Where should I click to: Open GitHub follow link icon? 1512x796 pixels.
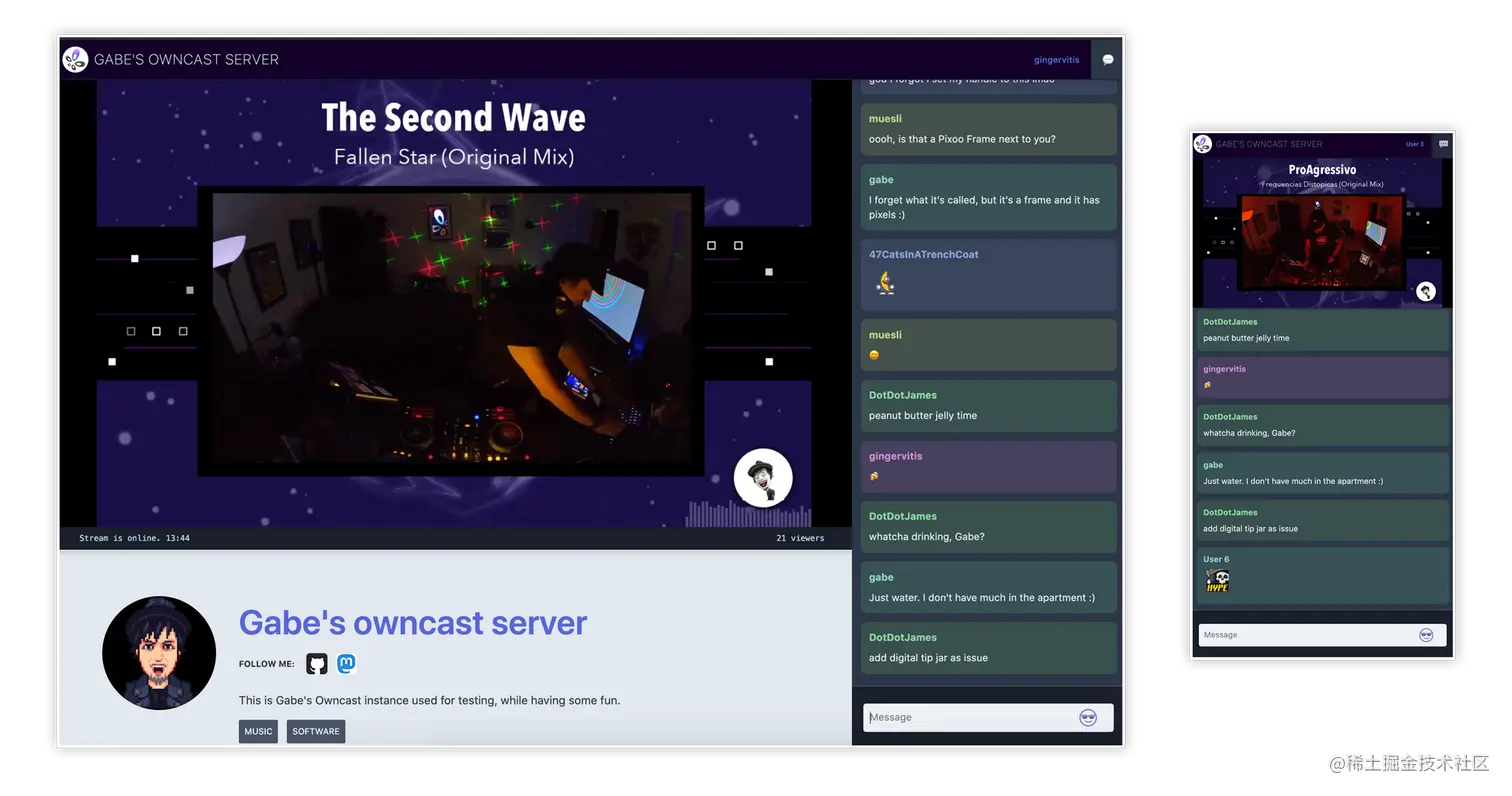316,664
